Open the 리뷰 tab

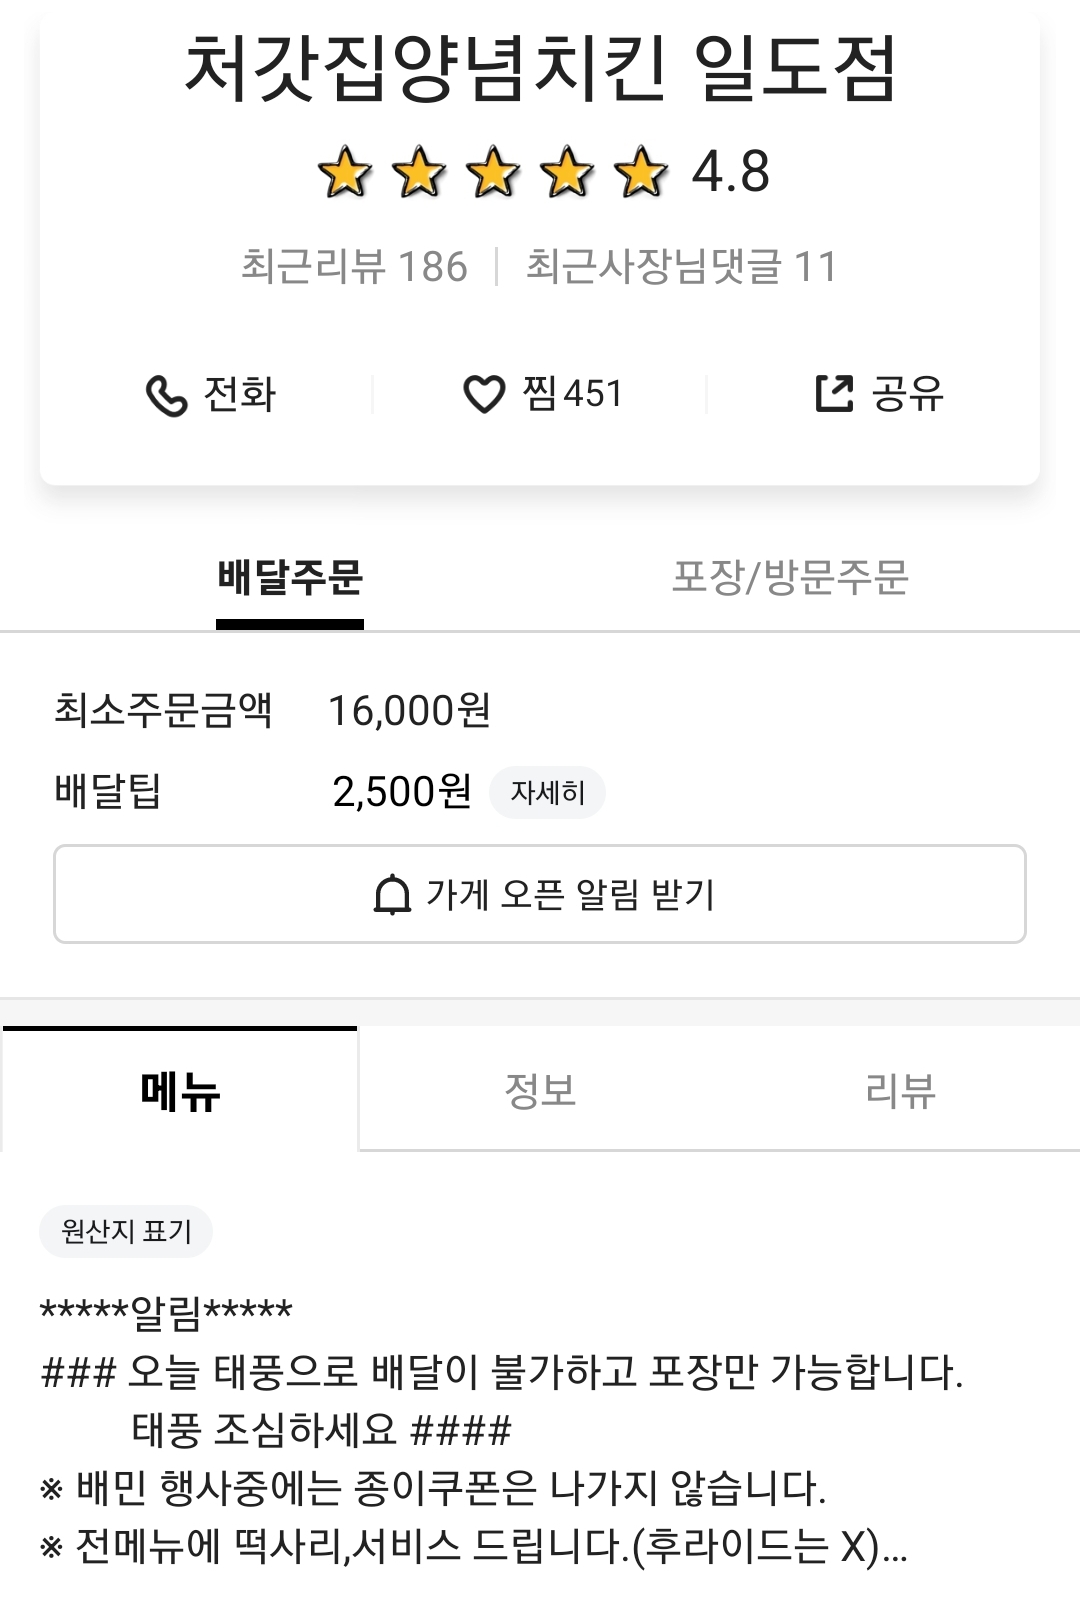tap(900, 1090)
